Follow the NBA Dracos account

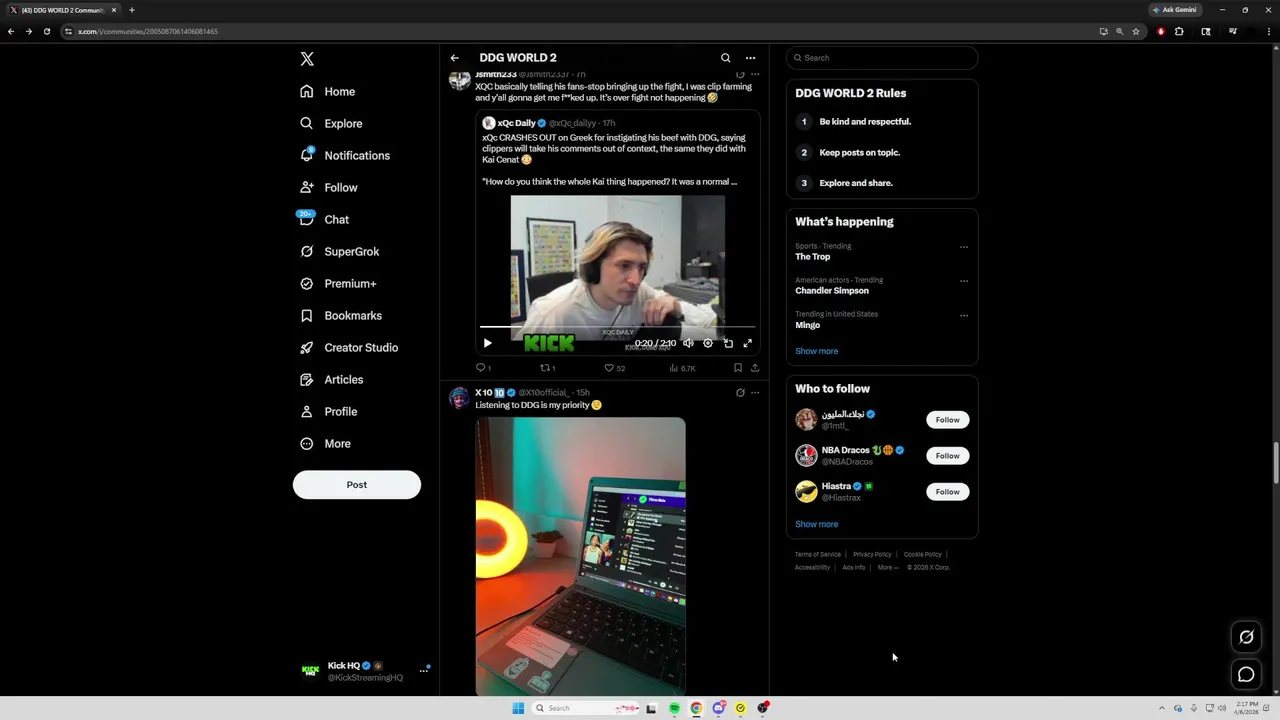947,456
